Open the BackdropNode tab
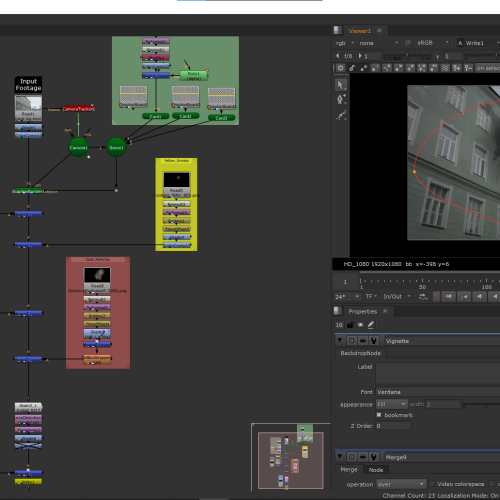500x500 pixels. [x=360, y=353]
